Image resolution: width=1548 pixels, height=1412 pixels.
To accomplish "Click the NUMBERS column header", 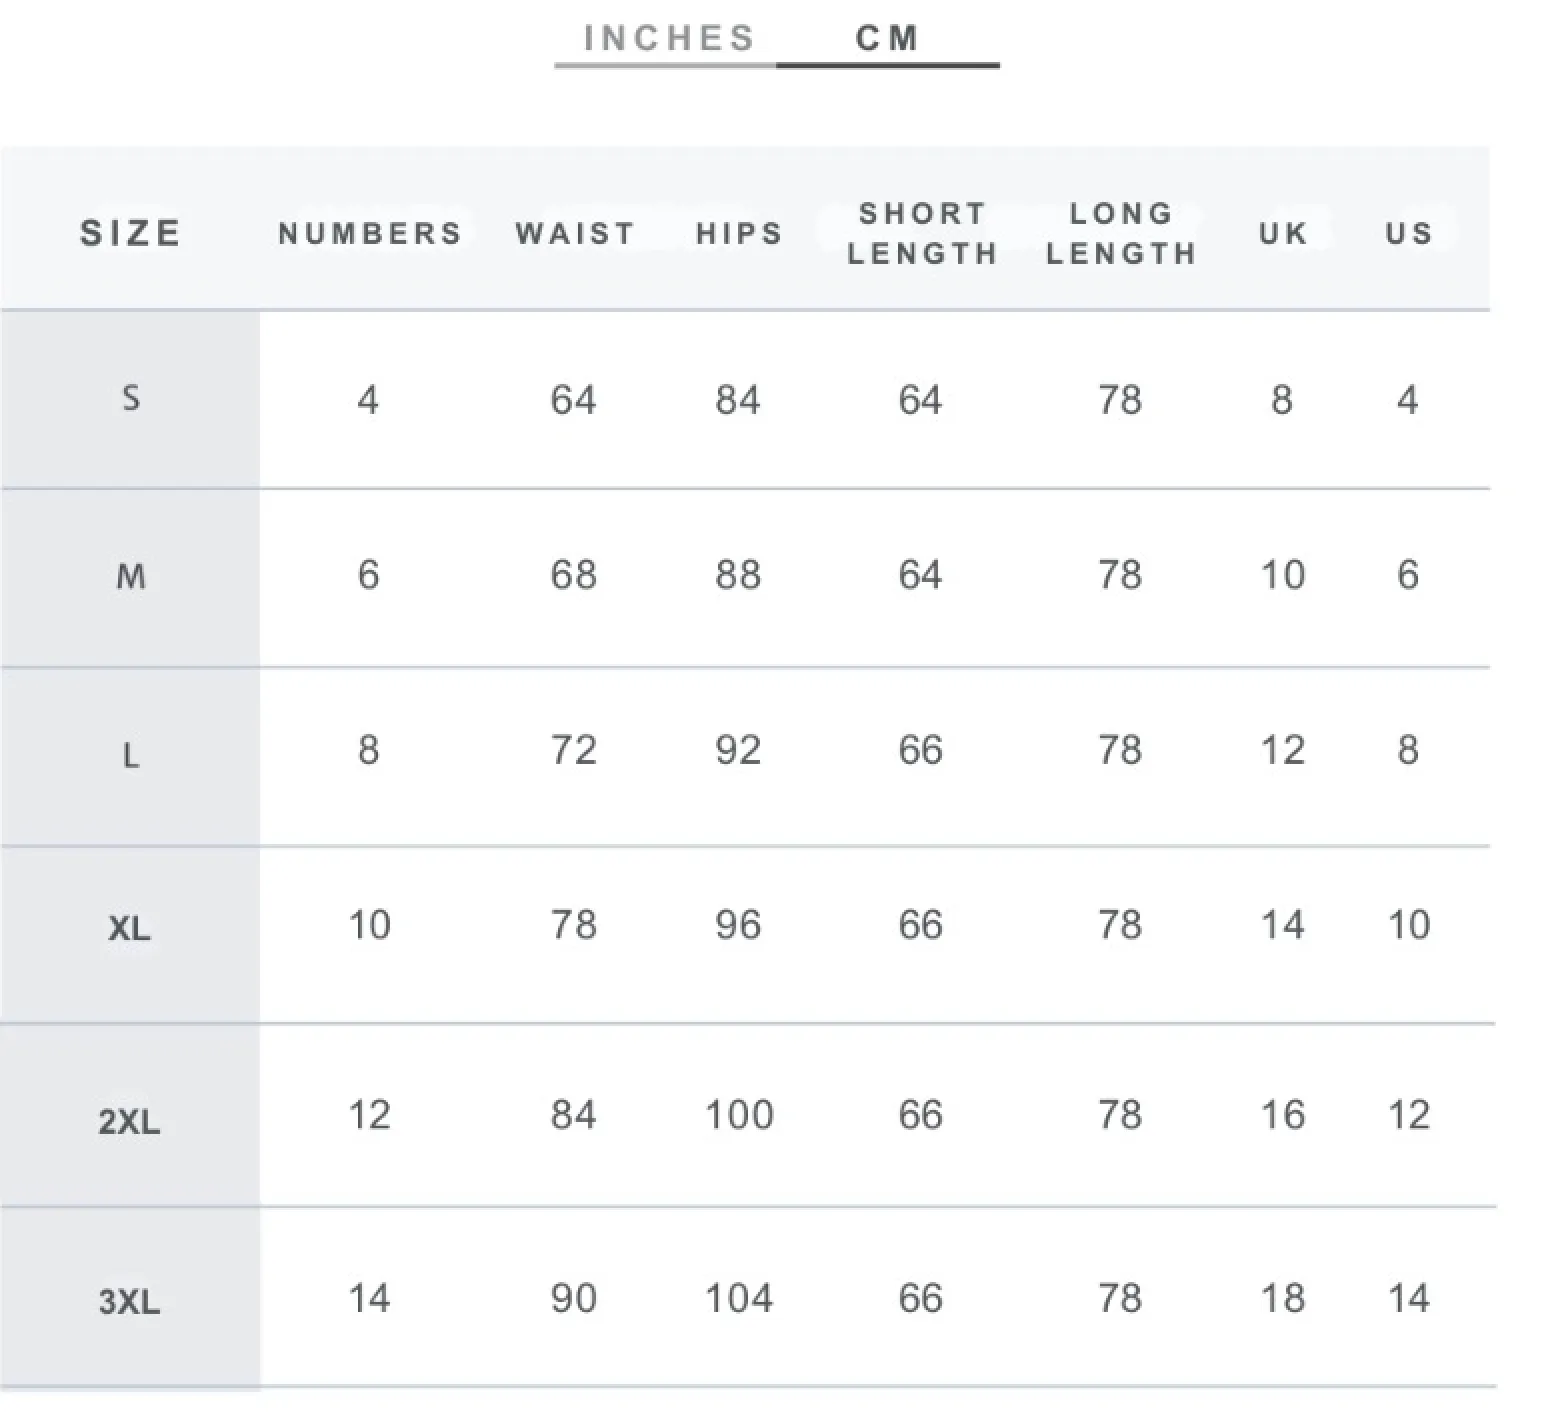I will (370, 233).
